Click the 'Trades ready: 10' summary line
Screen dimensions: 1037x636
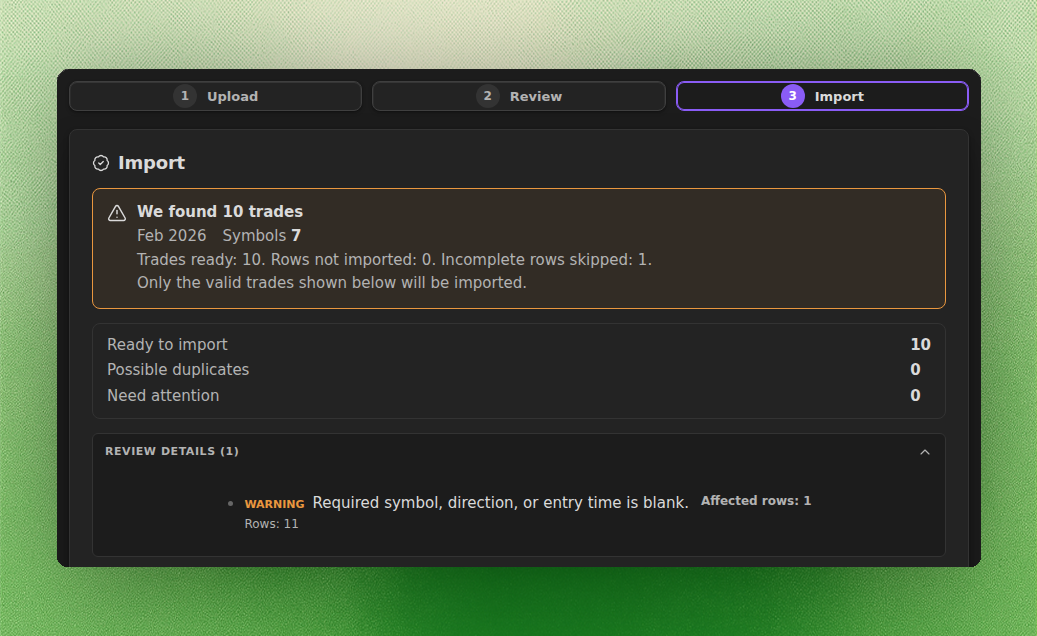394,260
